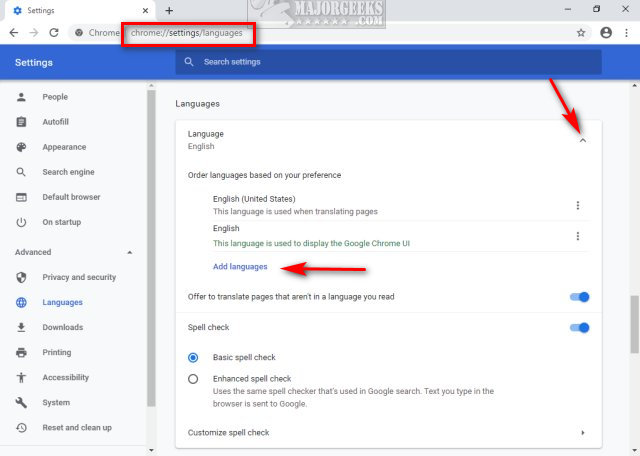Select Enhanced spell check radio button
The image size is (640, 456).
click(x=193, y=379)
